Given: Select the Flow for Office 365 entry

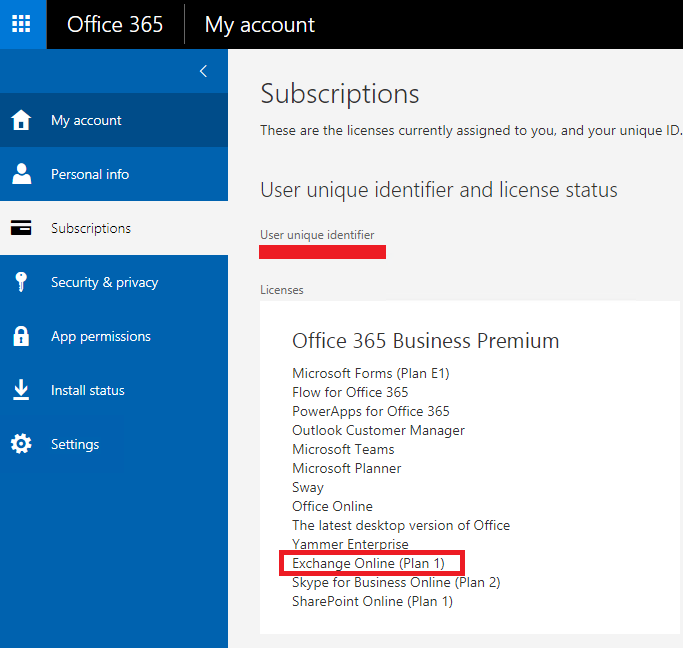Looking at the screenshot, I should click(x=350, y=392).
